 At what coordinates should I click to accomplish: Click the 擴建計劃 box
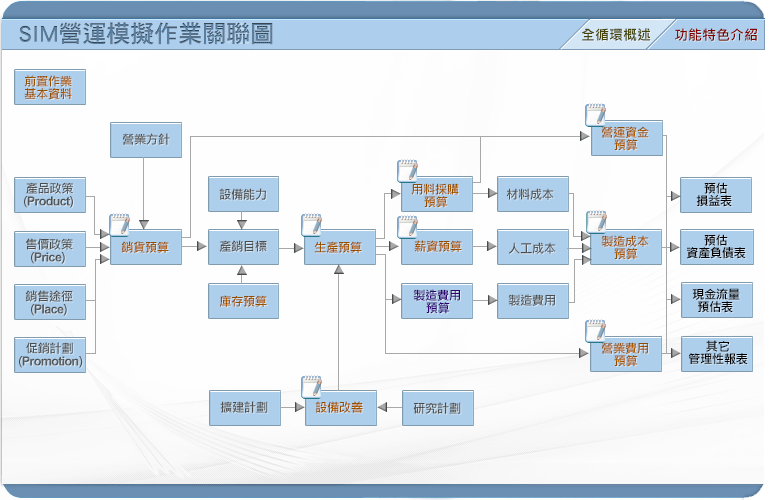245,408
